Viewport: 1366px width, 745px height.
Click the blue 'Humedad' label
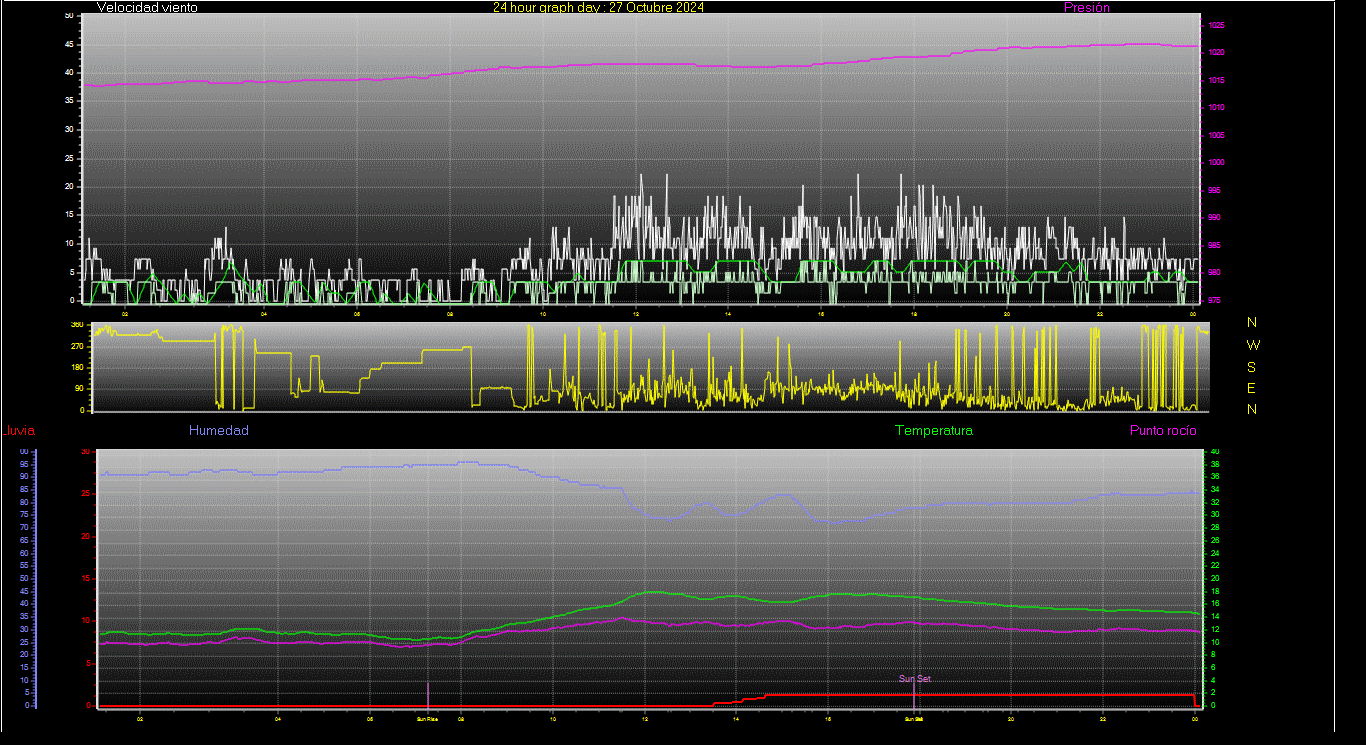[219, 431]
